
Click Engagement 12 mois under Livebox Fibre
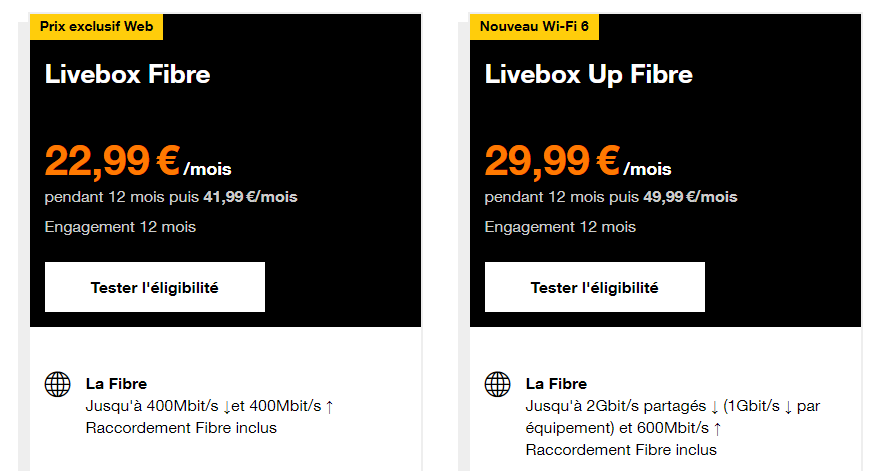point(120,227)
